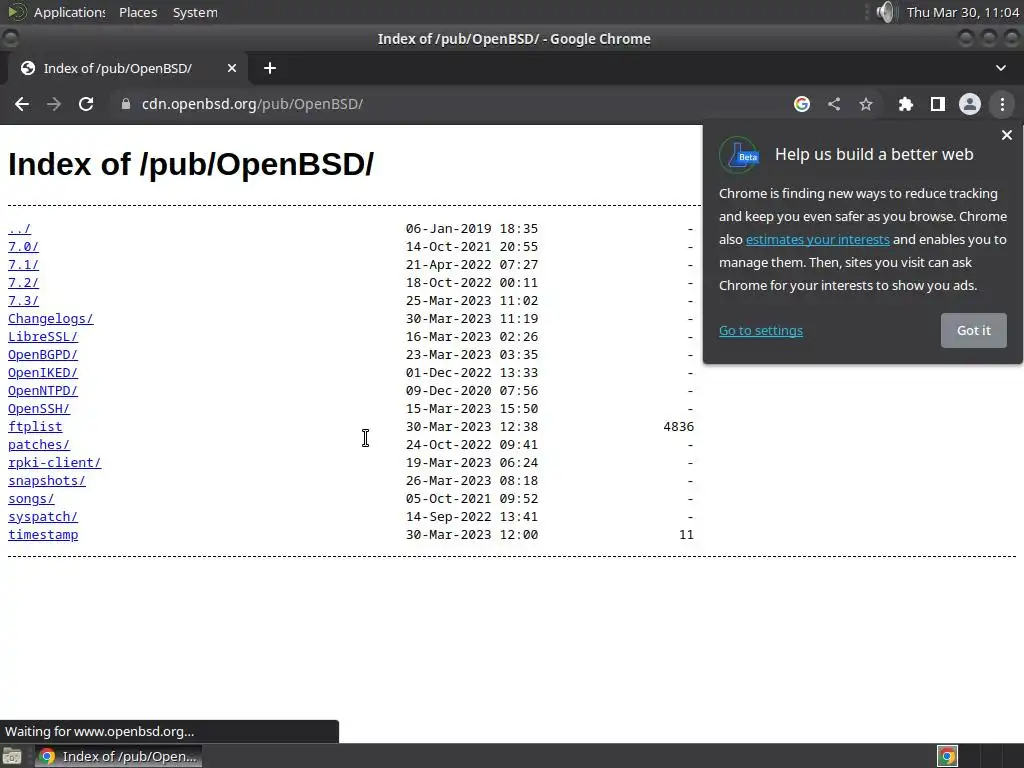Click the timestamp size value 11
1024x768 pixels.
[x=686, y=535]
